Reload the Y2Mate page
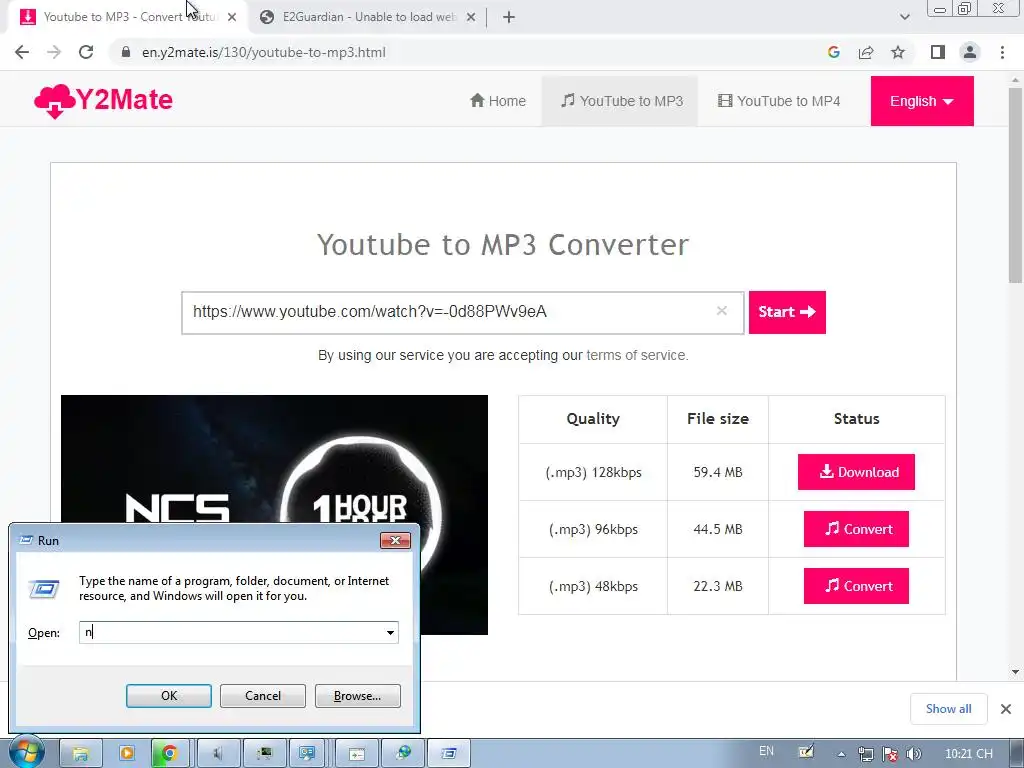Image resolution: width=1024 pixels, height=768 pixels. tap(86, 52)
